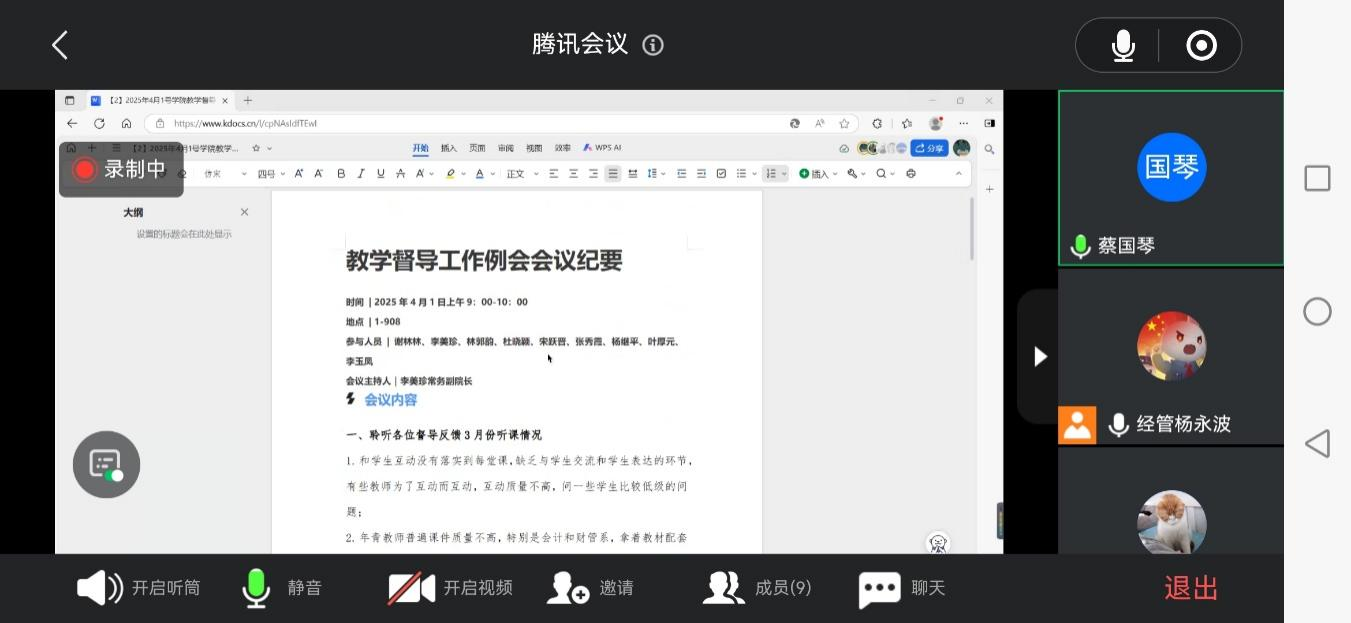Select 蔡国琴 participant video tile
Viewport: 1351px width, 623px height.
[x=1171, y=178]
